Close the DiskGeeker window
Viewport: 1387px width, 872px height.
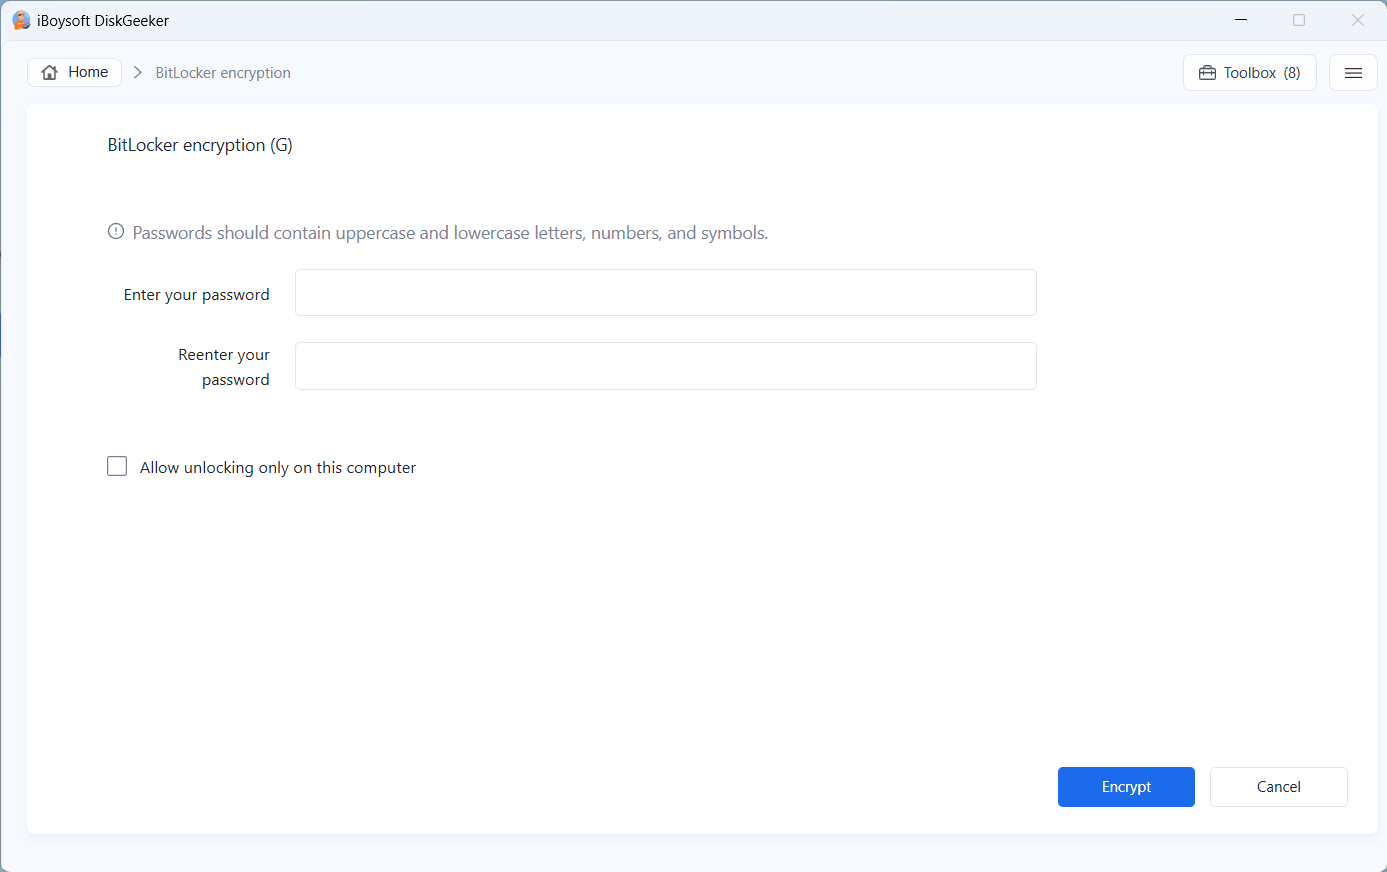coord(1358,20)
